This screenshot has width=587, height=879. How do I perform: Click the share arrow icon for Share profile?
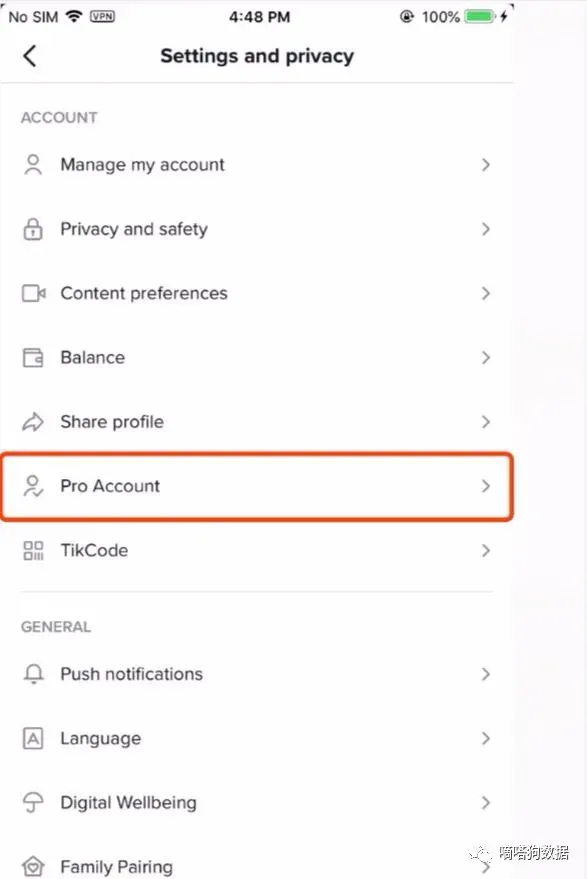point(33,422)
